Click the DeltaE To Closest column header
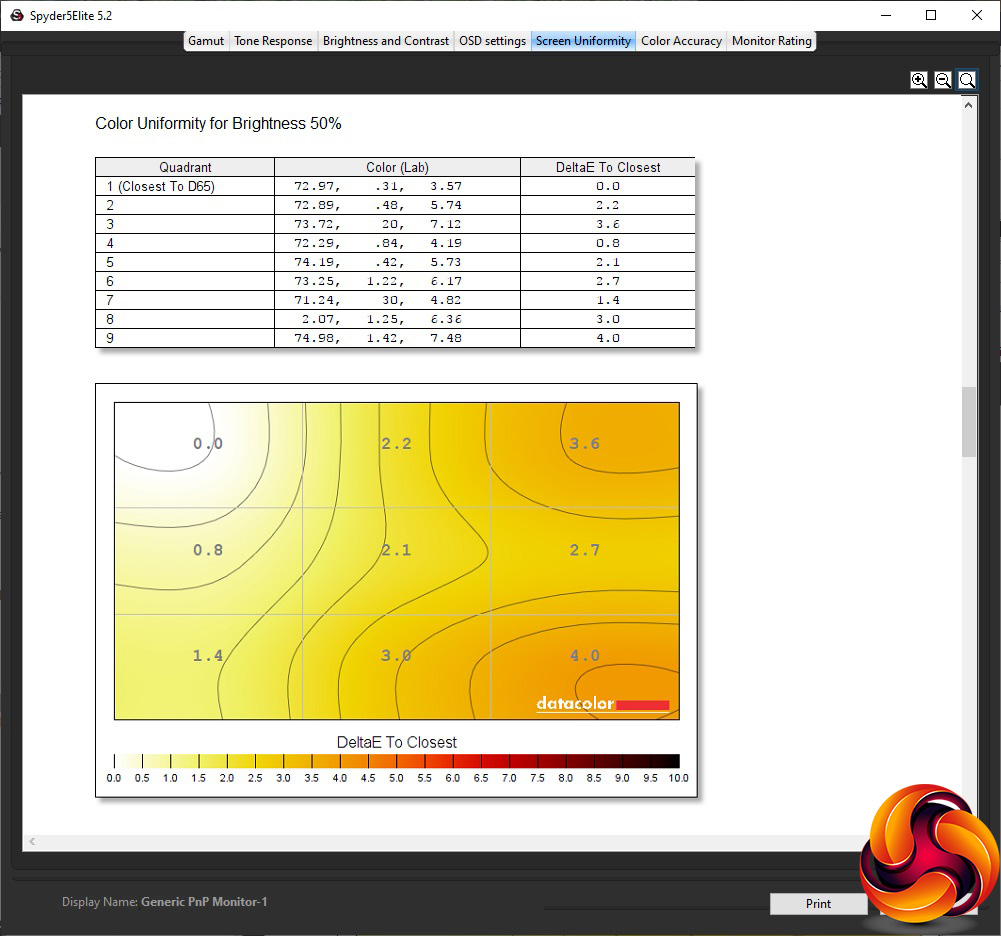 click(608, 167)
